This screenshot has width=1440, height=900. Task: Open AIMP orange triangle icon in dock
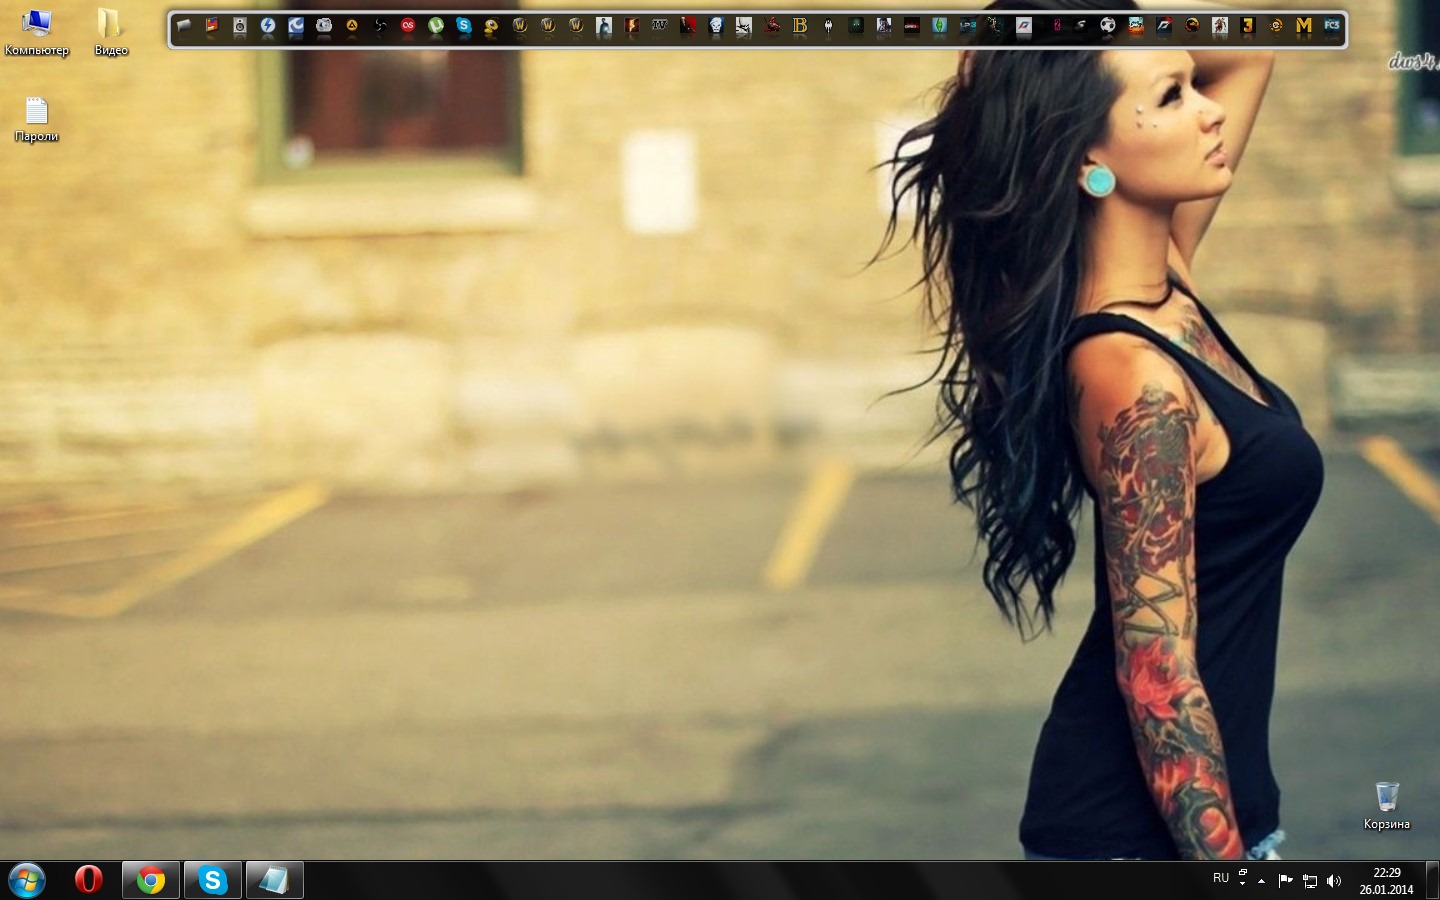point(352,27)
